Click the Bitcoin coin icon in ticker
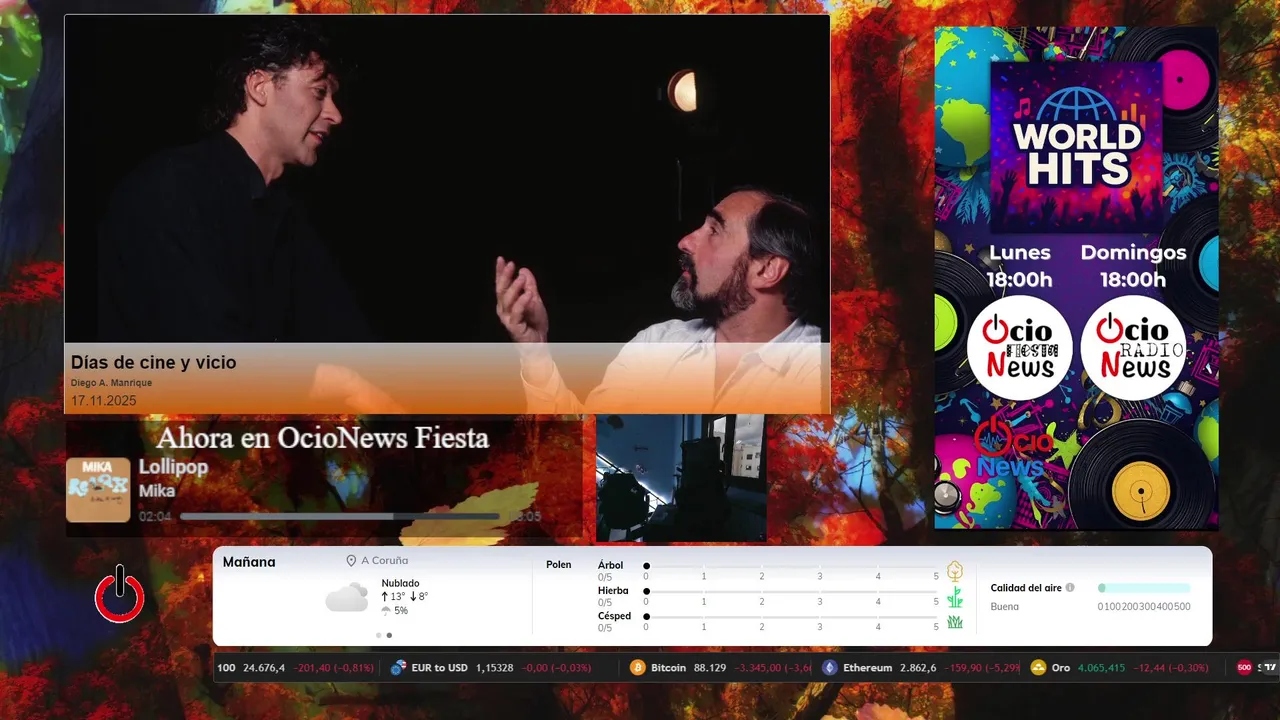Image resolution: width=1280 pixels, height=720 pixels. click(638, 668)
